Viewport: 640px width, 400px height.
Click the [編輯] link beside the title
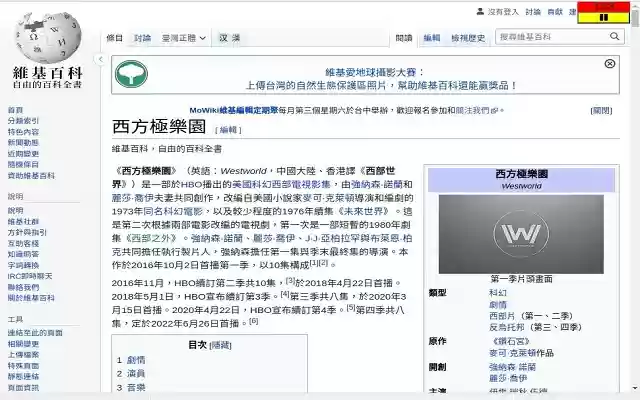(228, 130)
